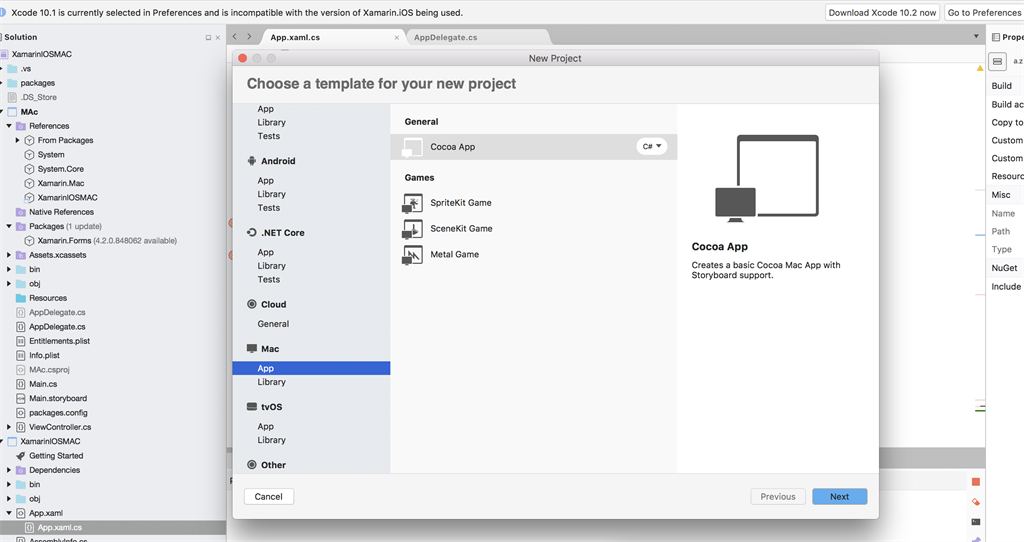Viewport: 1024px width, 542px height.
Task: Select tvOS App category
Action: pos(266,426)
